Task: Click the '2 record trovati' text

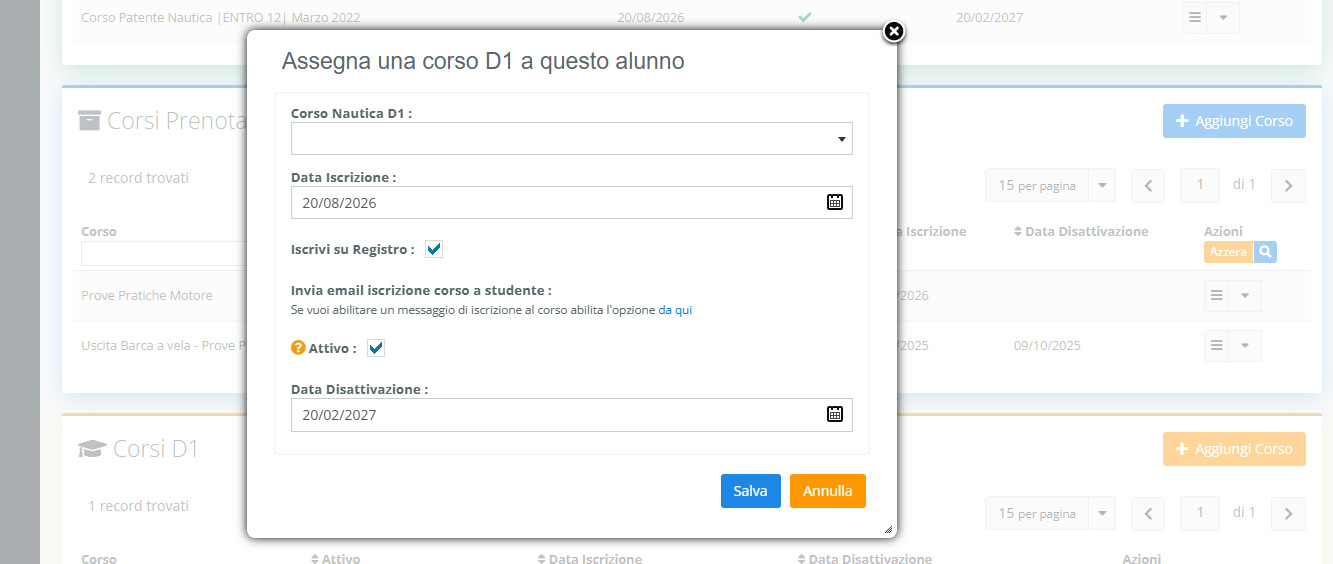Action: click(x=138, y=178)
